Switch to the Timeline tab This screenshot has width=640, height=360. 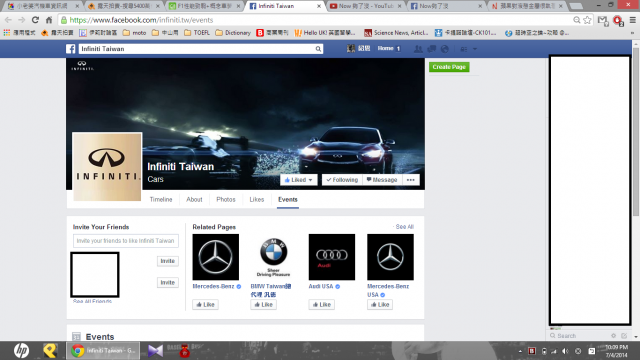(161, 200)
